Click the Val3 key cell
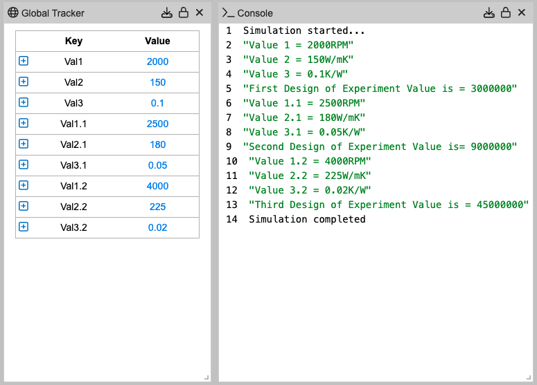Viewport: 537px width, 385px height. (x=74, y=103)
